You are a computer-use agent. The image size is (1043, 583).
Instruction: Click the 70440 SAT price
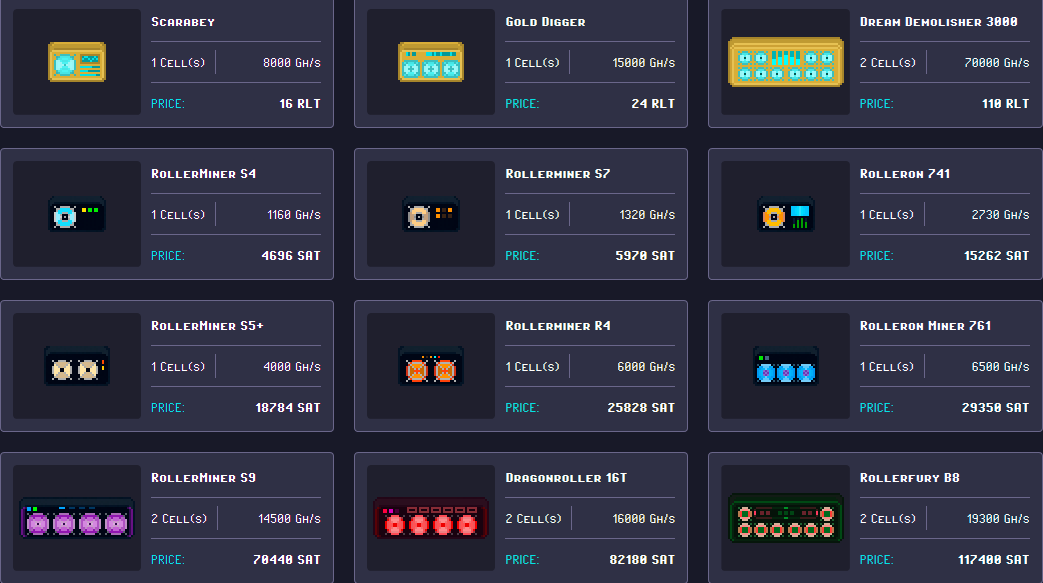pyautogui.click(x=287, y=560)
